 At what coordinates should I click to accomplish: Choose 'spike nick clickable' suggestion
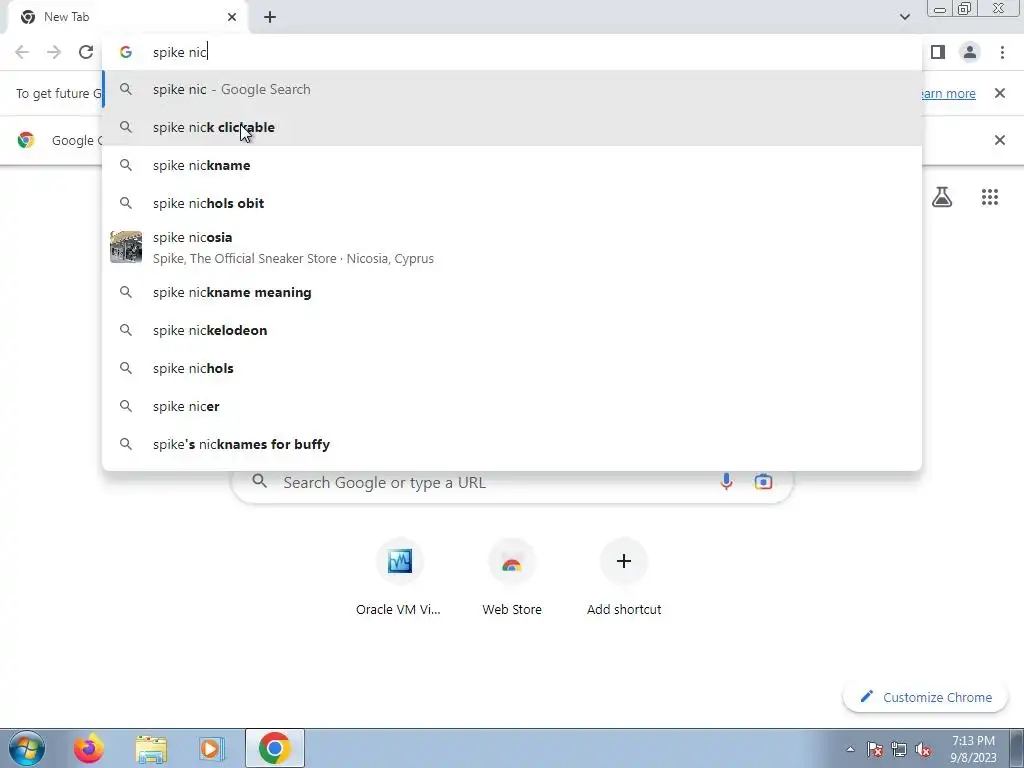[x=512, y=127]
